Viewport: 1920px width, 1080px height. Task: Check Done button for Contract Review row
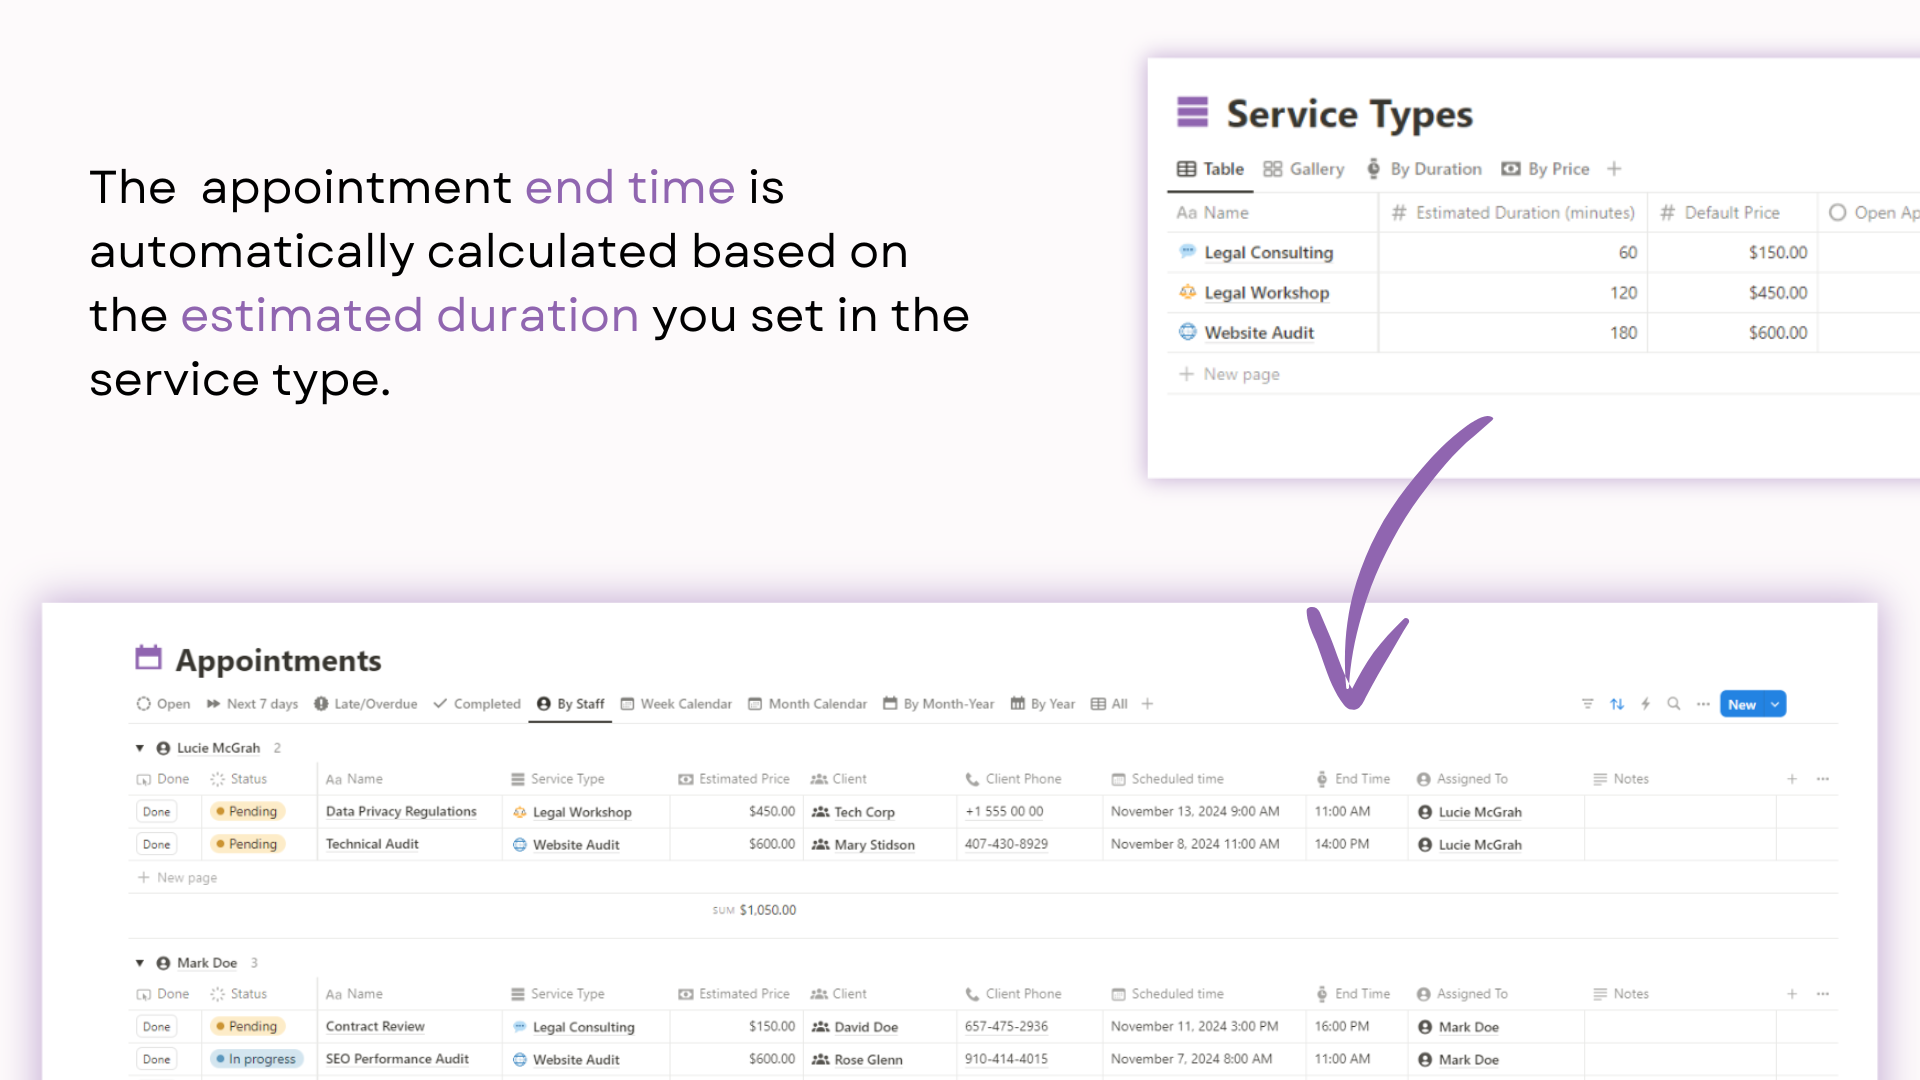click(x=156, y=1027)
